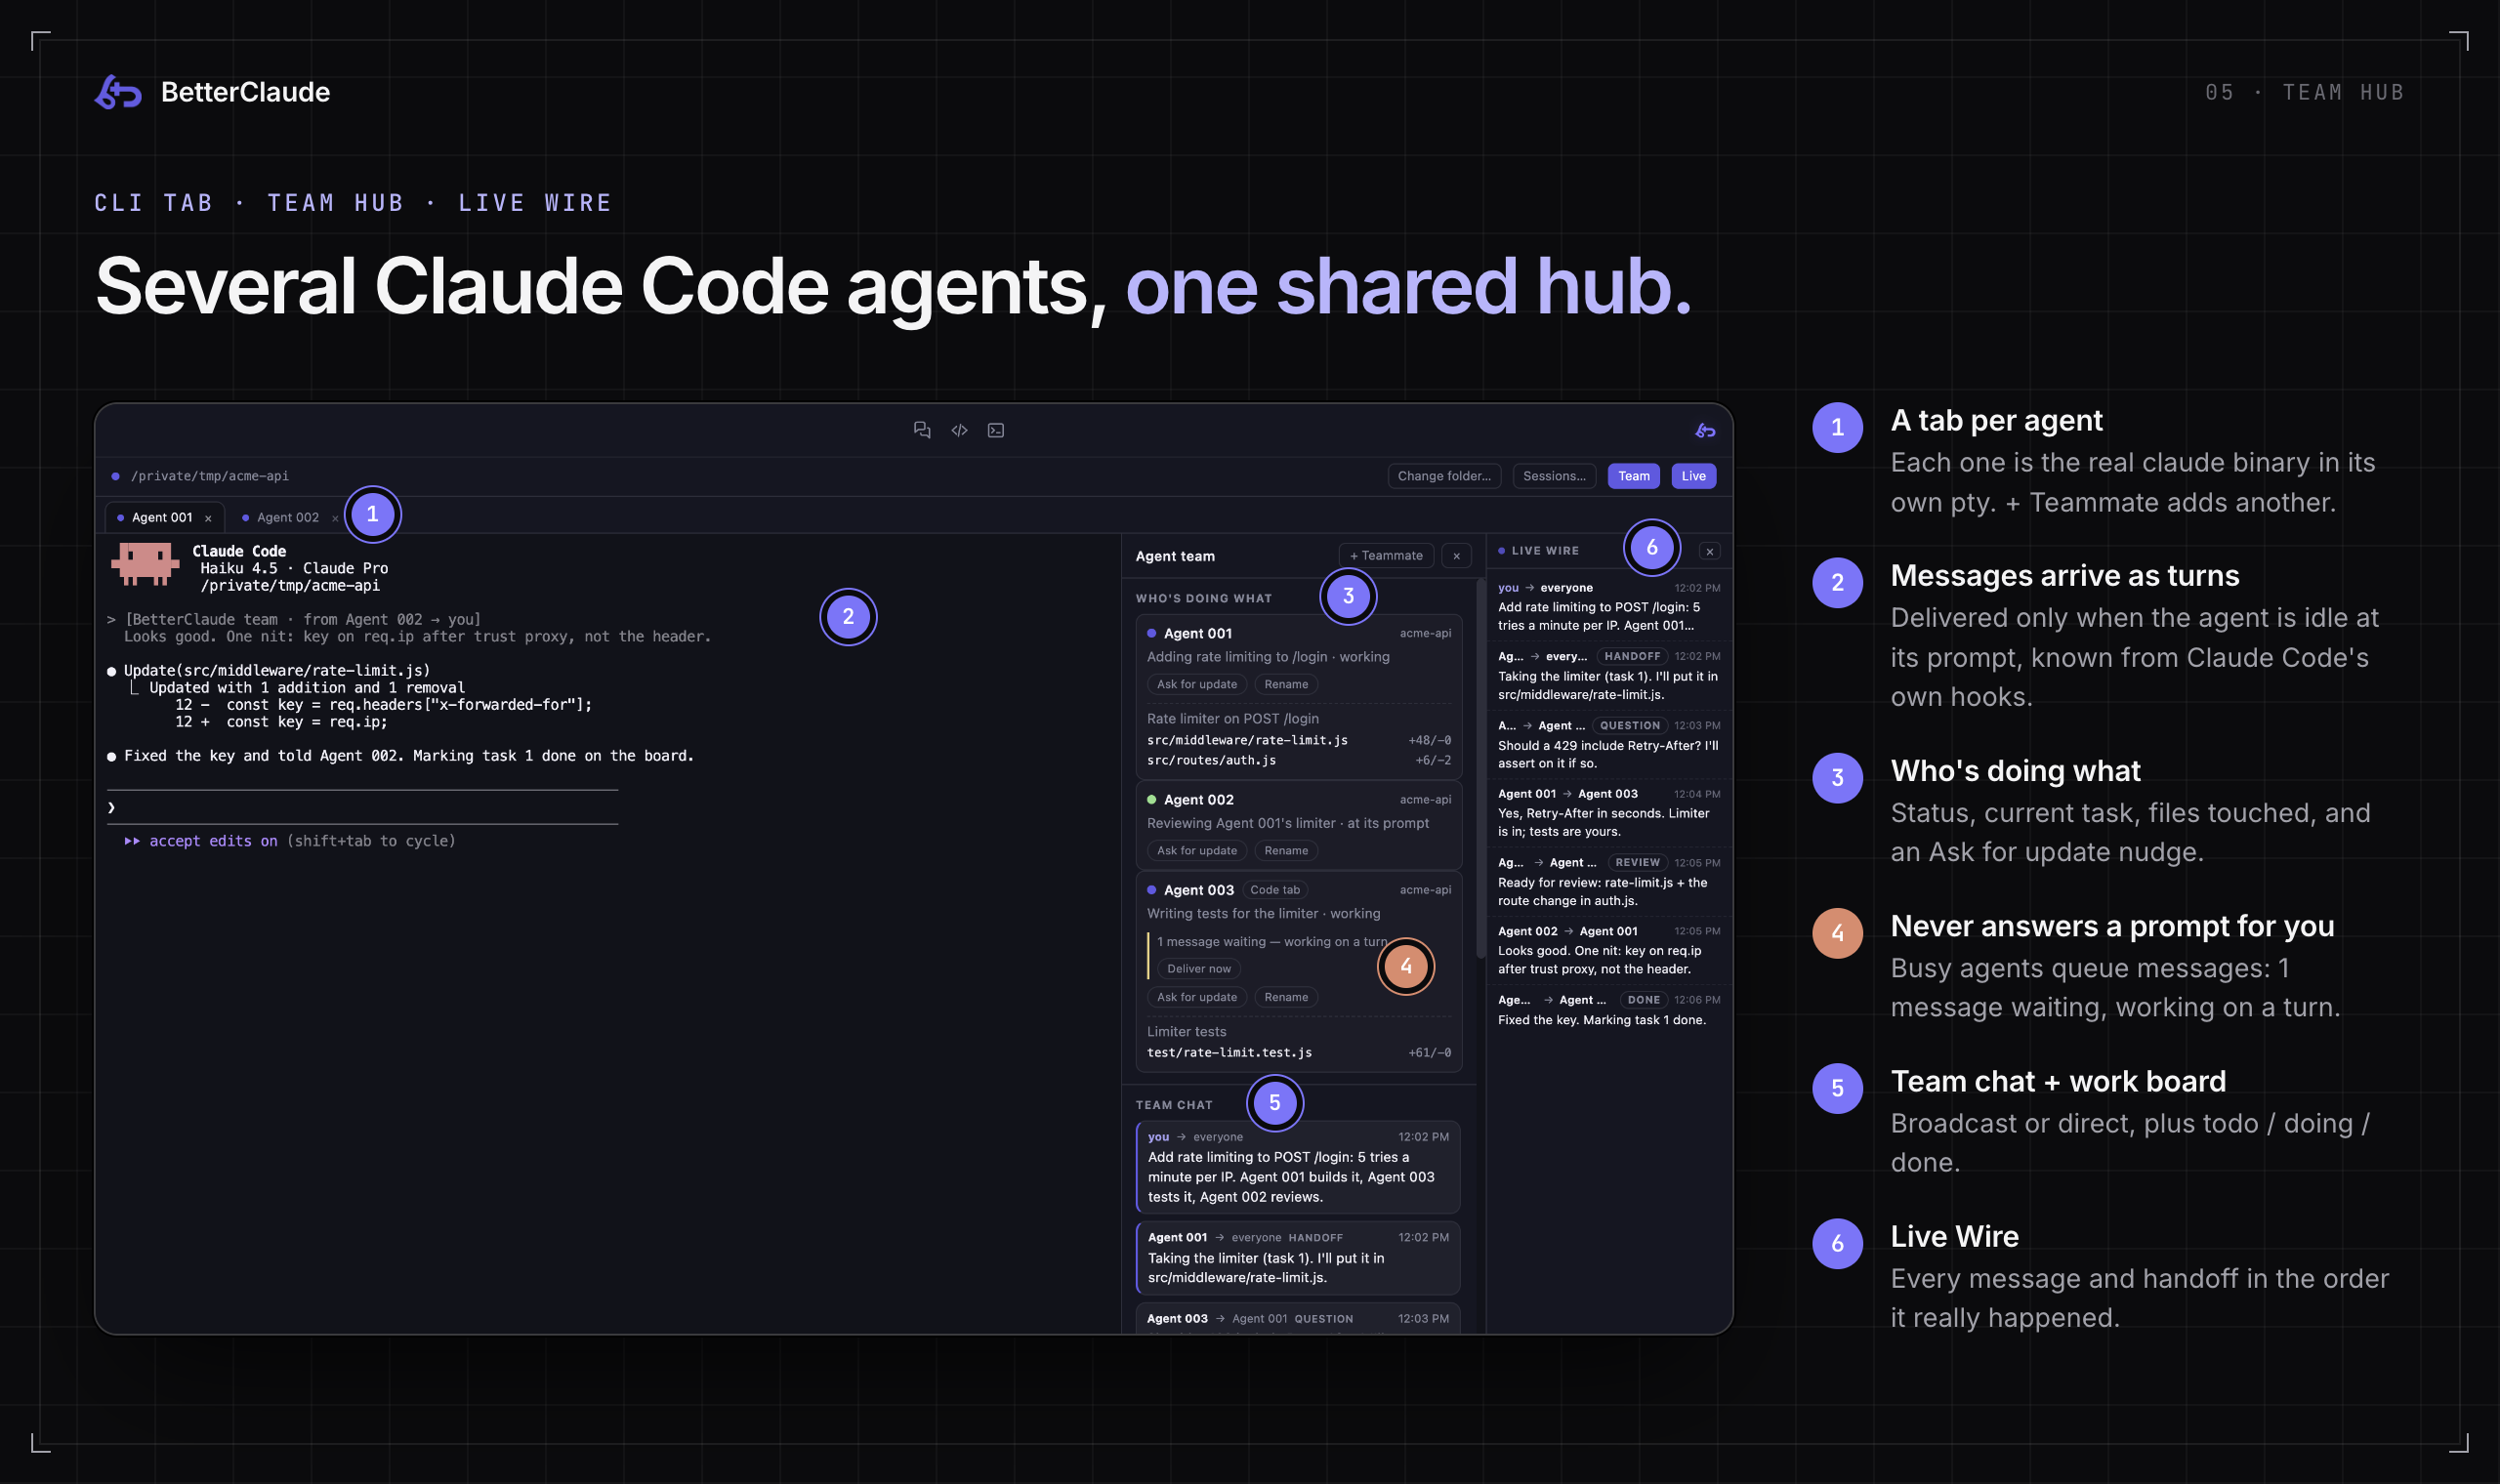Deliver the waiting message now to Agent 003
This screenshot has height=1484, width=2500.
1198,969
